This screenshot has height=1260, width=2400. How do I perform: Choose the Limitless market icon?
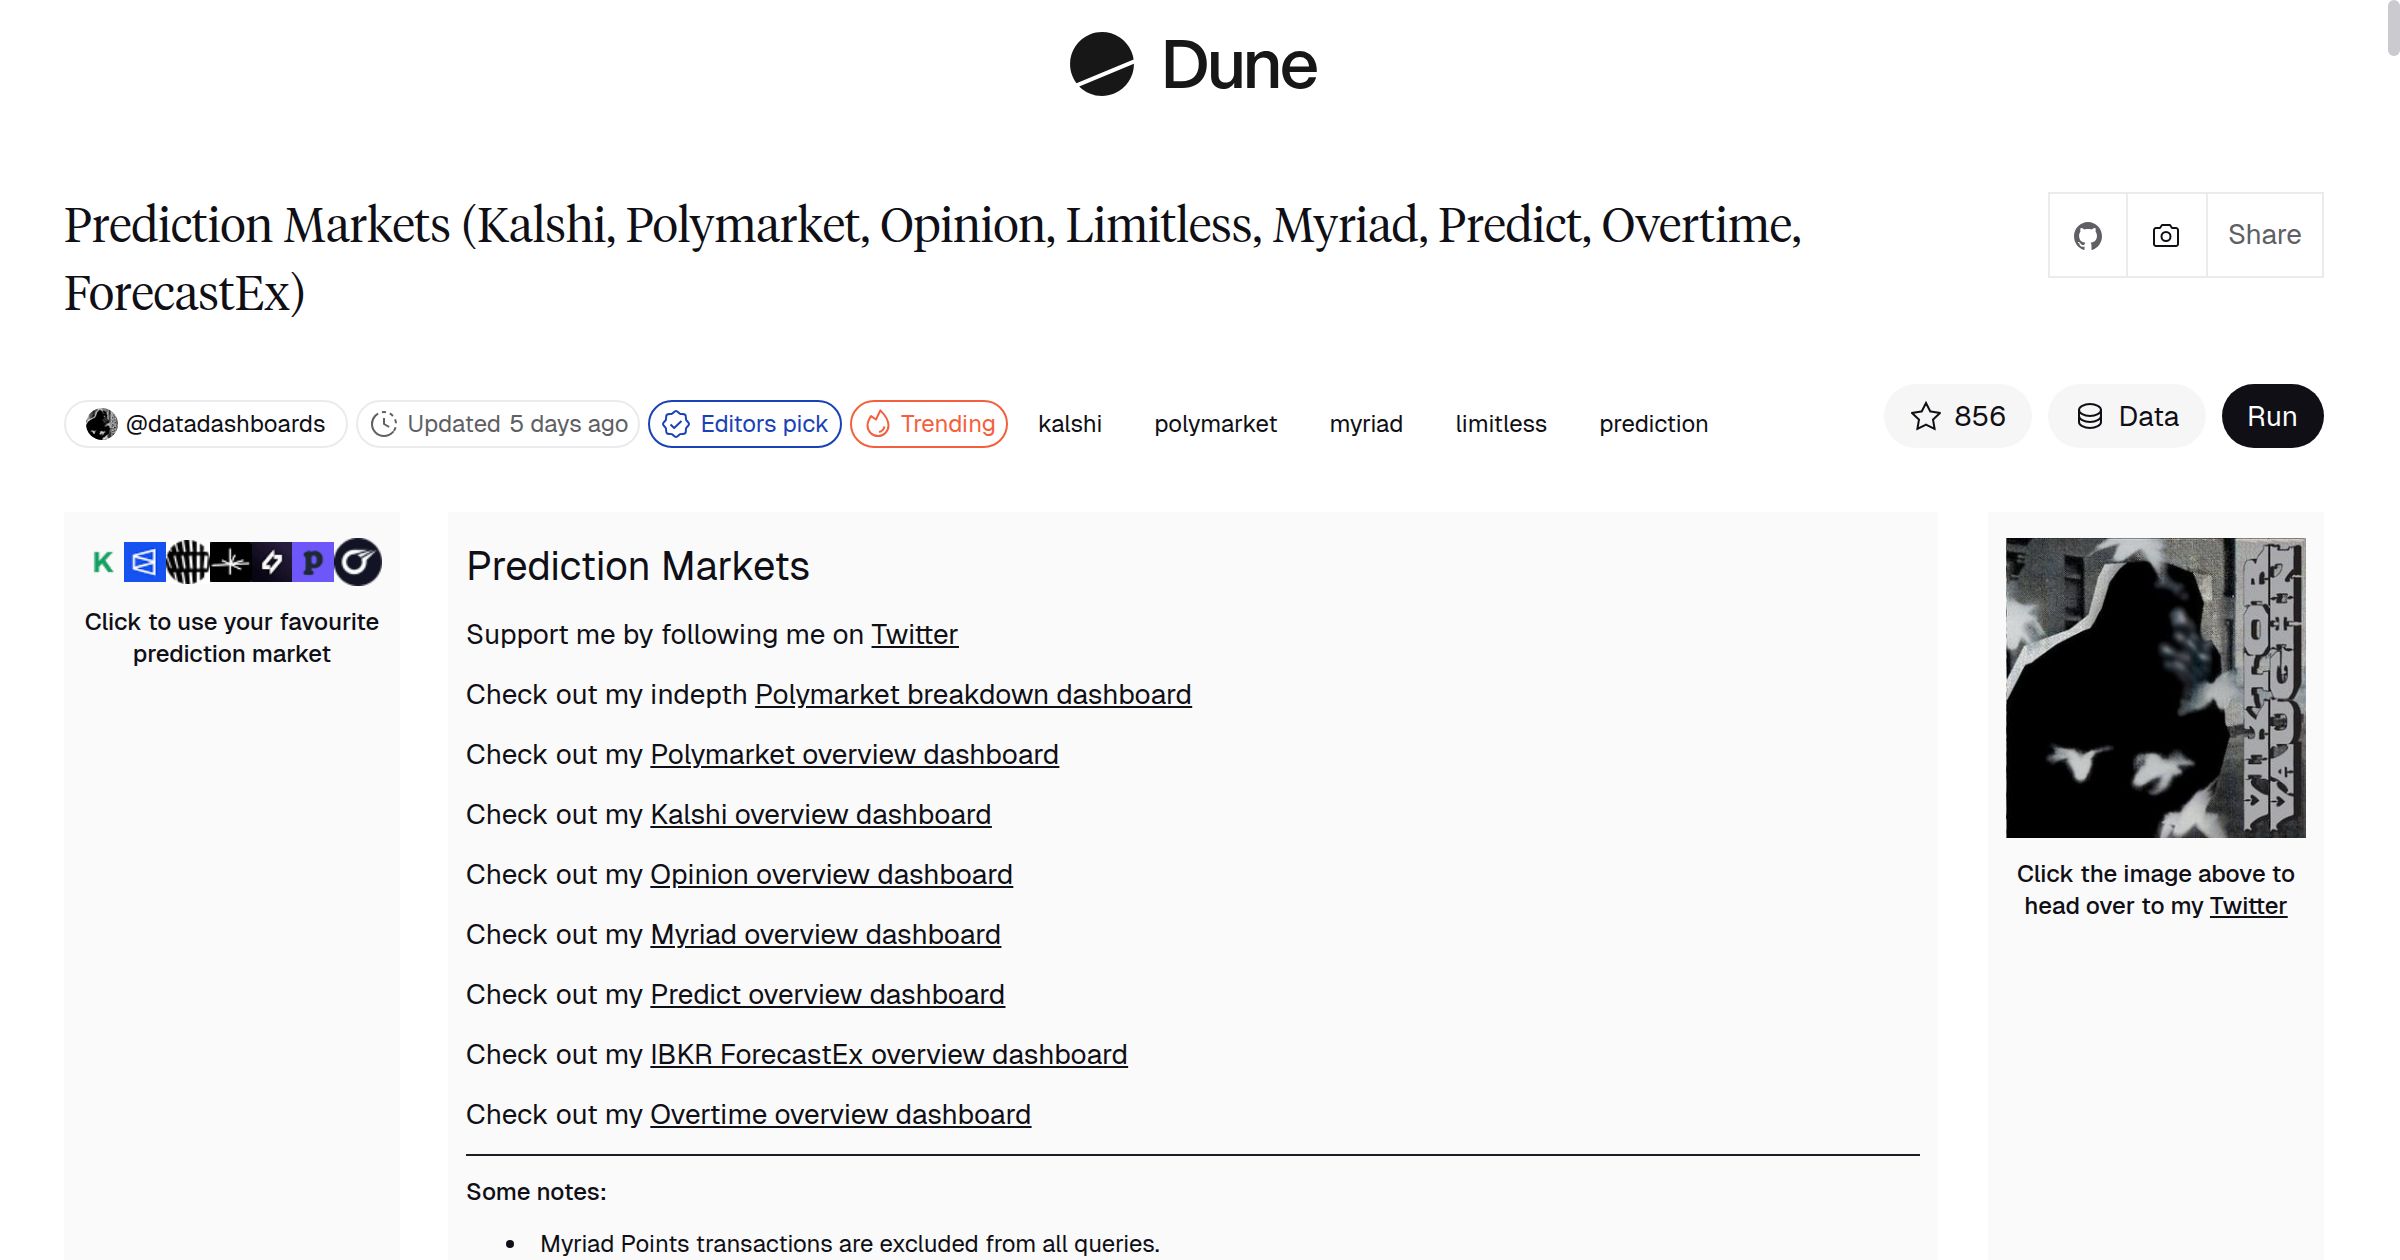click(x=231, y=562)
